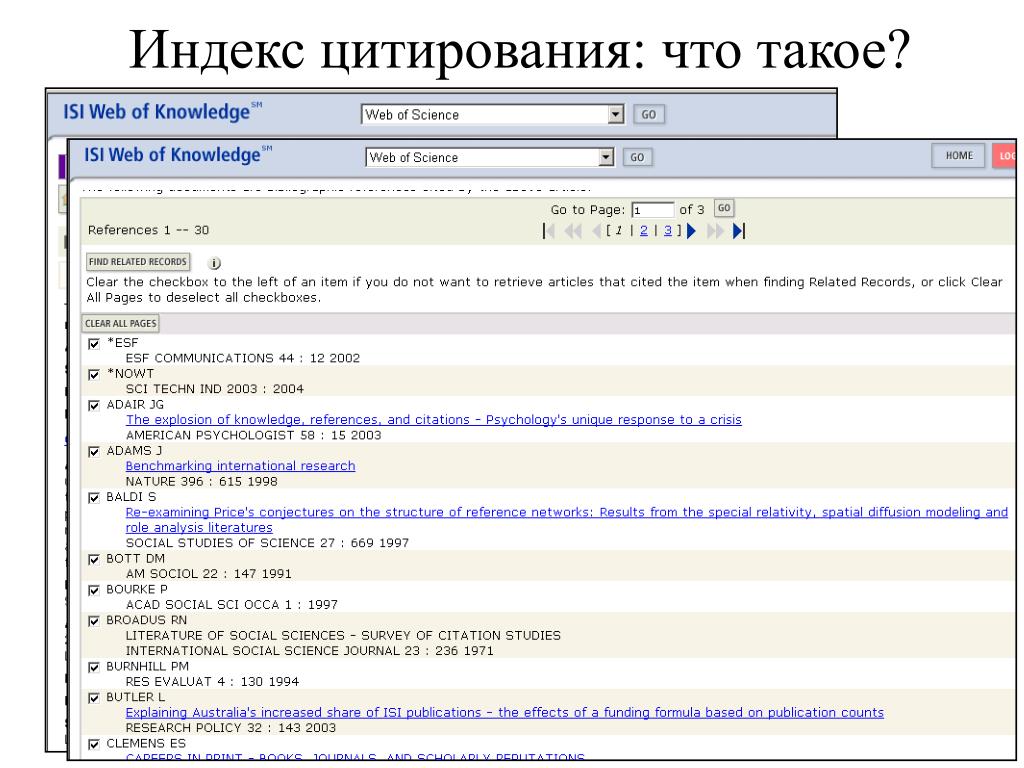Click the ISI Web of Knowledge logo in back window
This screenshot has width=1024, height=768.
(162, 112)
